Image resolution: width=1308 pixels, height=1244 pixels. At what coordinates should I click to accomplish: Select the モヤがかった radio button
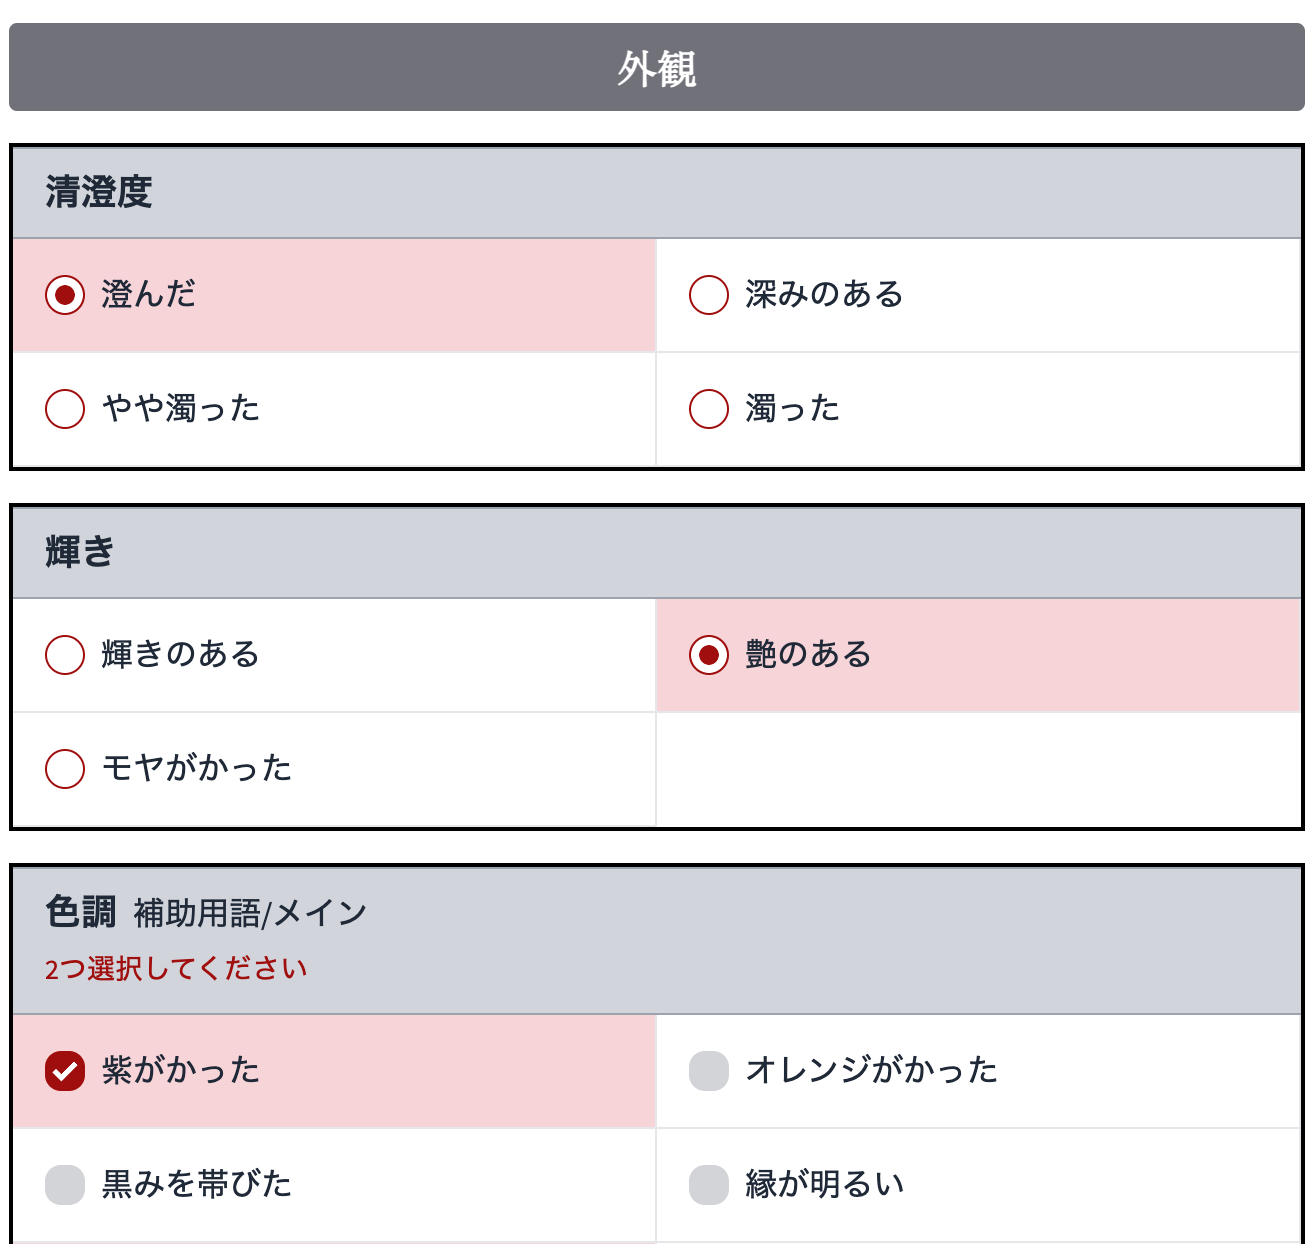point(65,769)
